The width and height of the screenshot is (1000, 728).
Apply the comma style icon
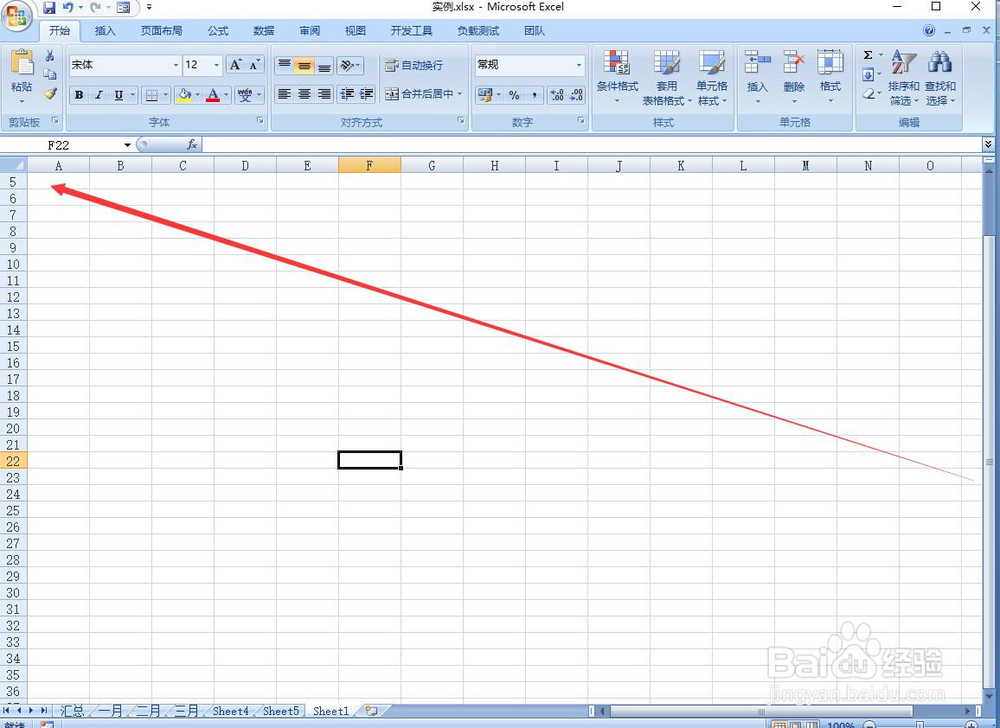click(534, 95)
